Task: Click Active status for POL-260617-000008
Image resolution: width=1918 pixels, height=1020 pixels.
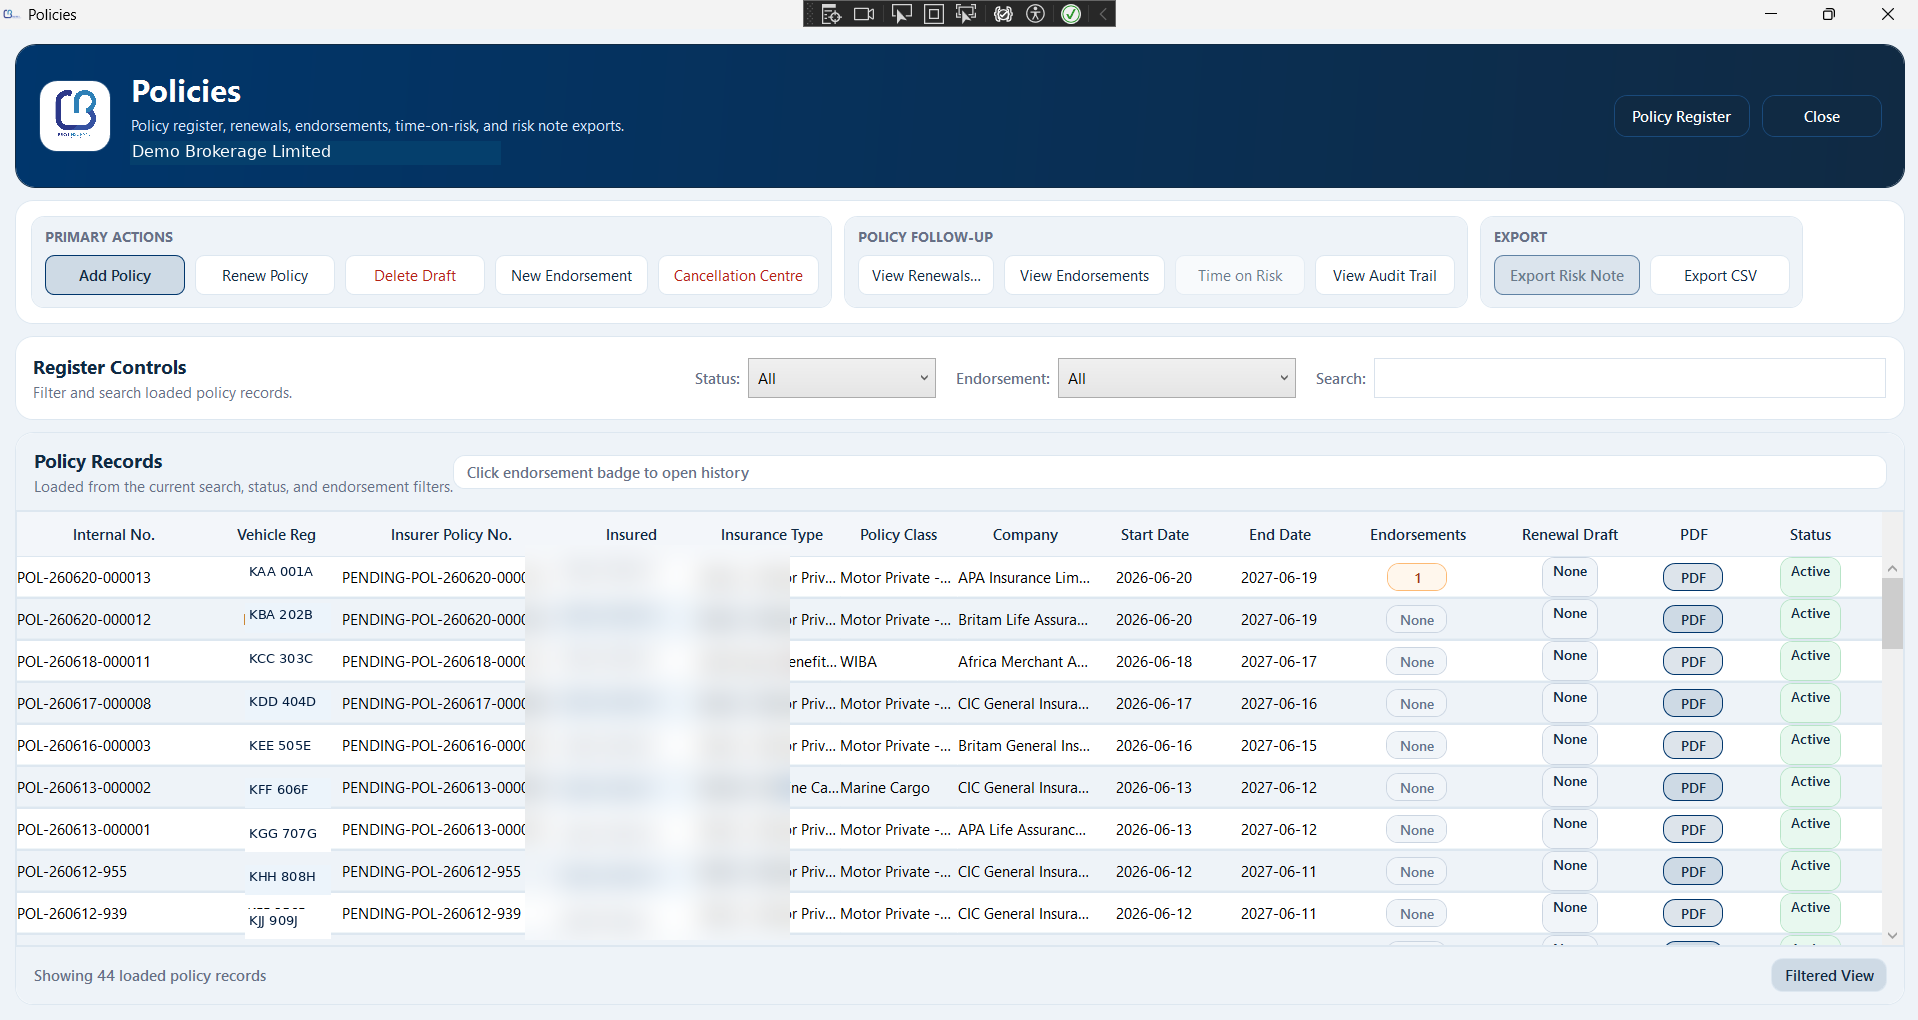Action: 1810,703
